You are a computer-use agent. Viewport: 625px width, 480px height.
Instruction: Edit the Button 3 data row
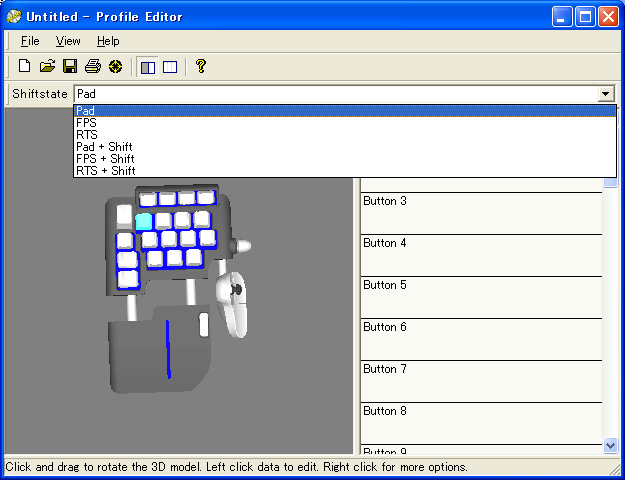pos(481,213)
